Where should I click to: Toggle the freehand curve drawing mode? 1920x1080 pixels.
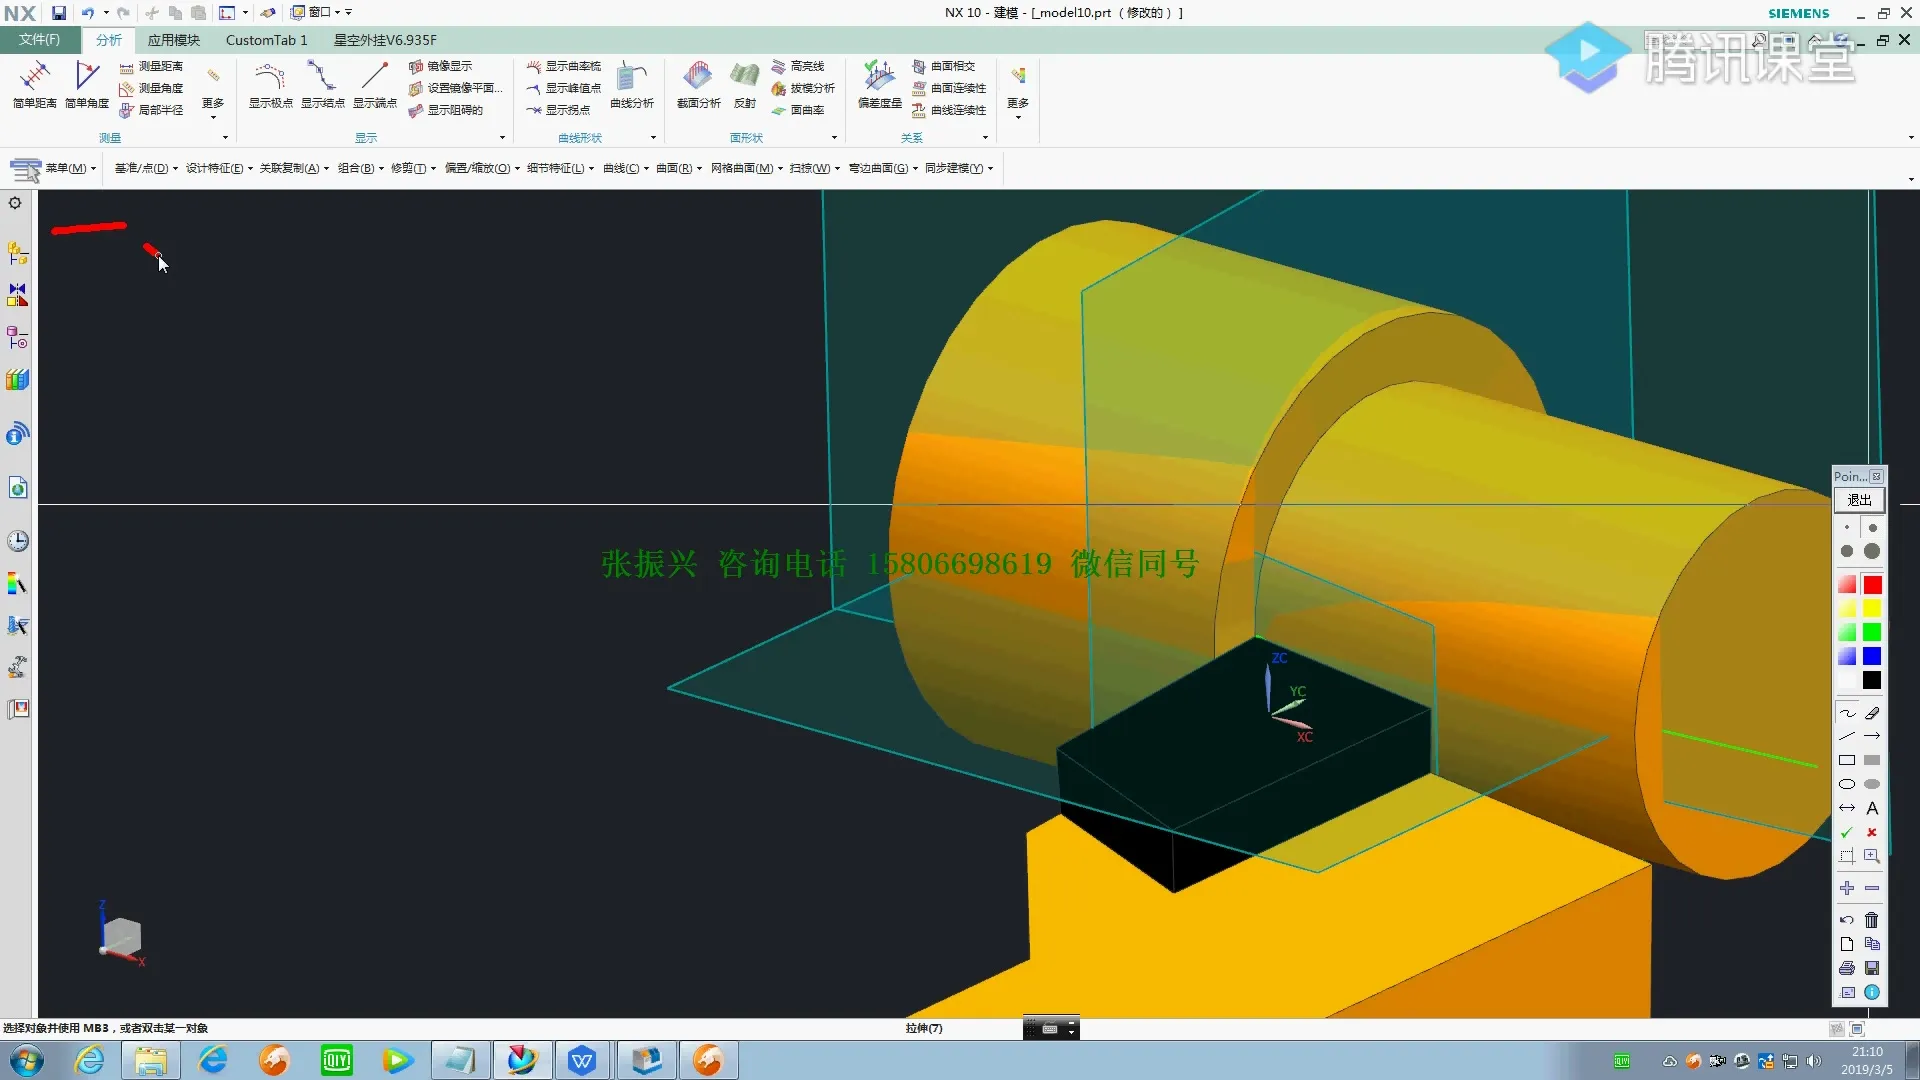click(x=1847, y=713)
